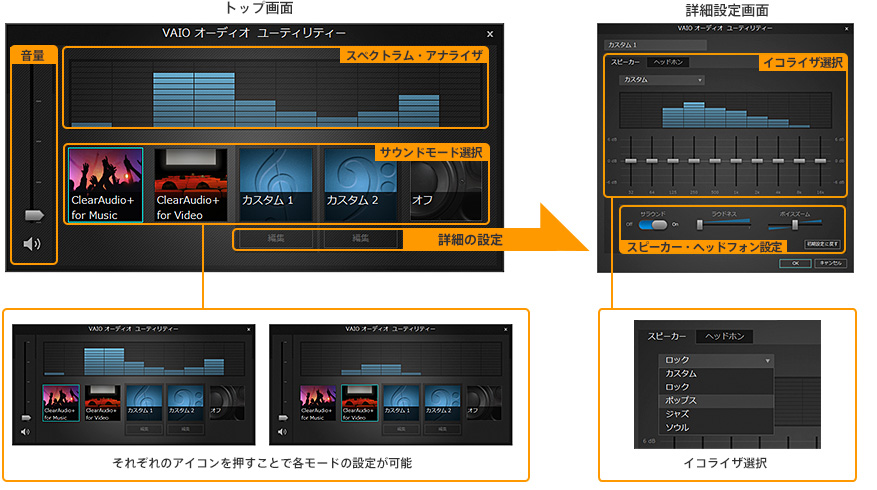Click オフ tile in small window with Video highlighted

click(x=484, y=403)
